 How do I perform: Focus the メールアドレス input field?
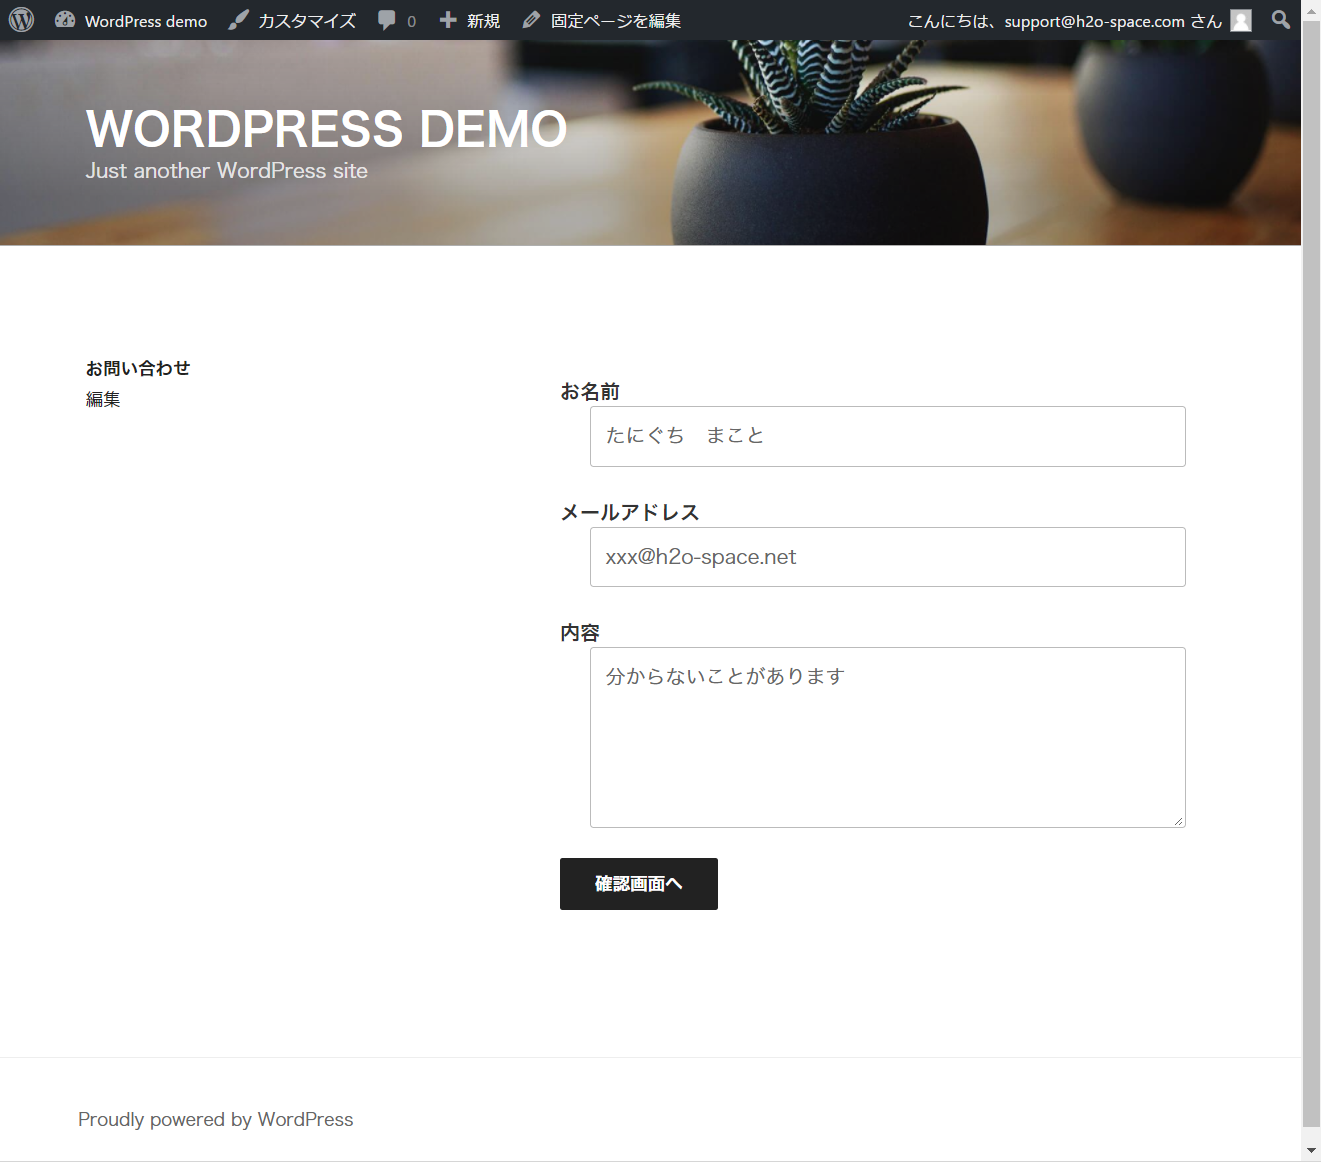[887, 557]
